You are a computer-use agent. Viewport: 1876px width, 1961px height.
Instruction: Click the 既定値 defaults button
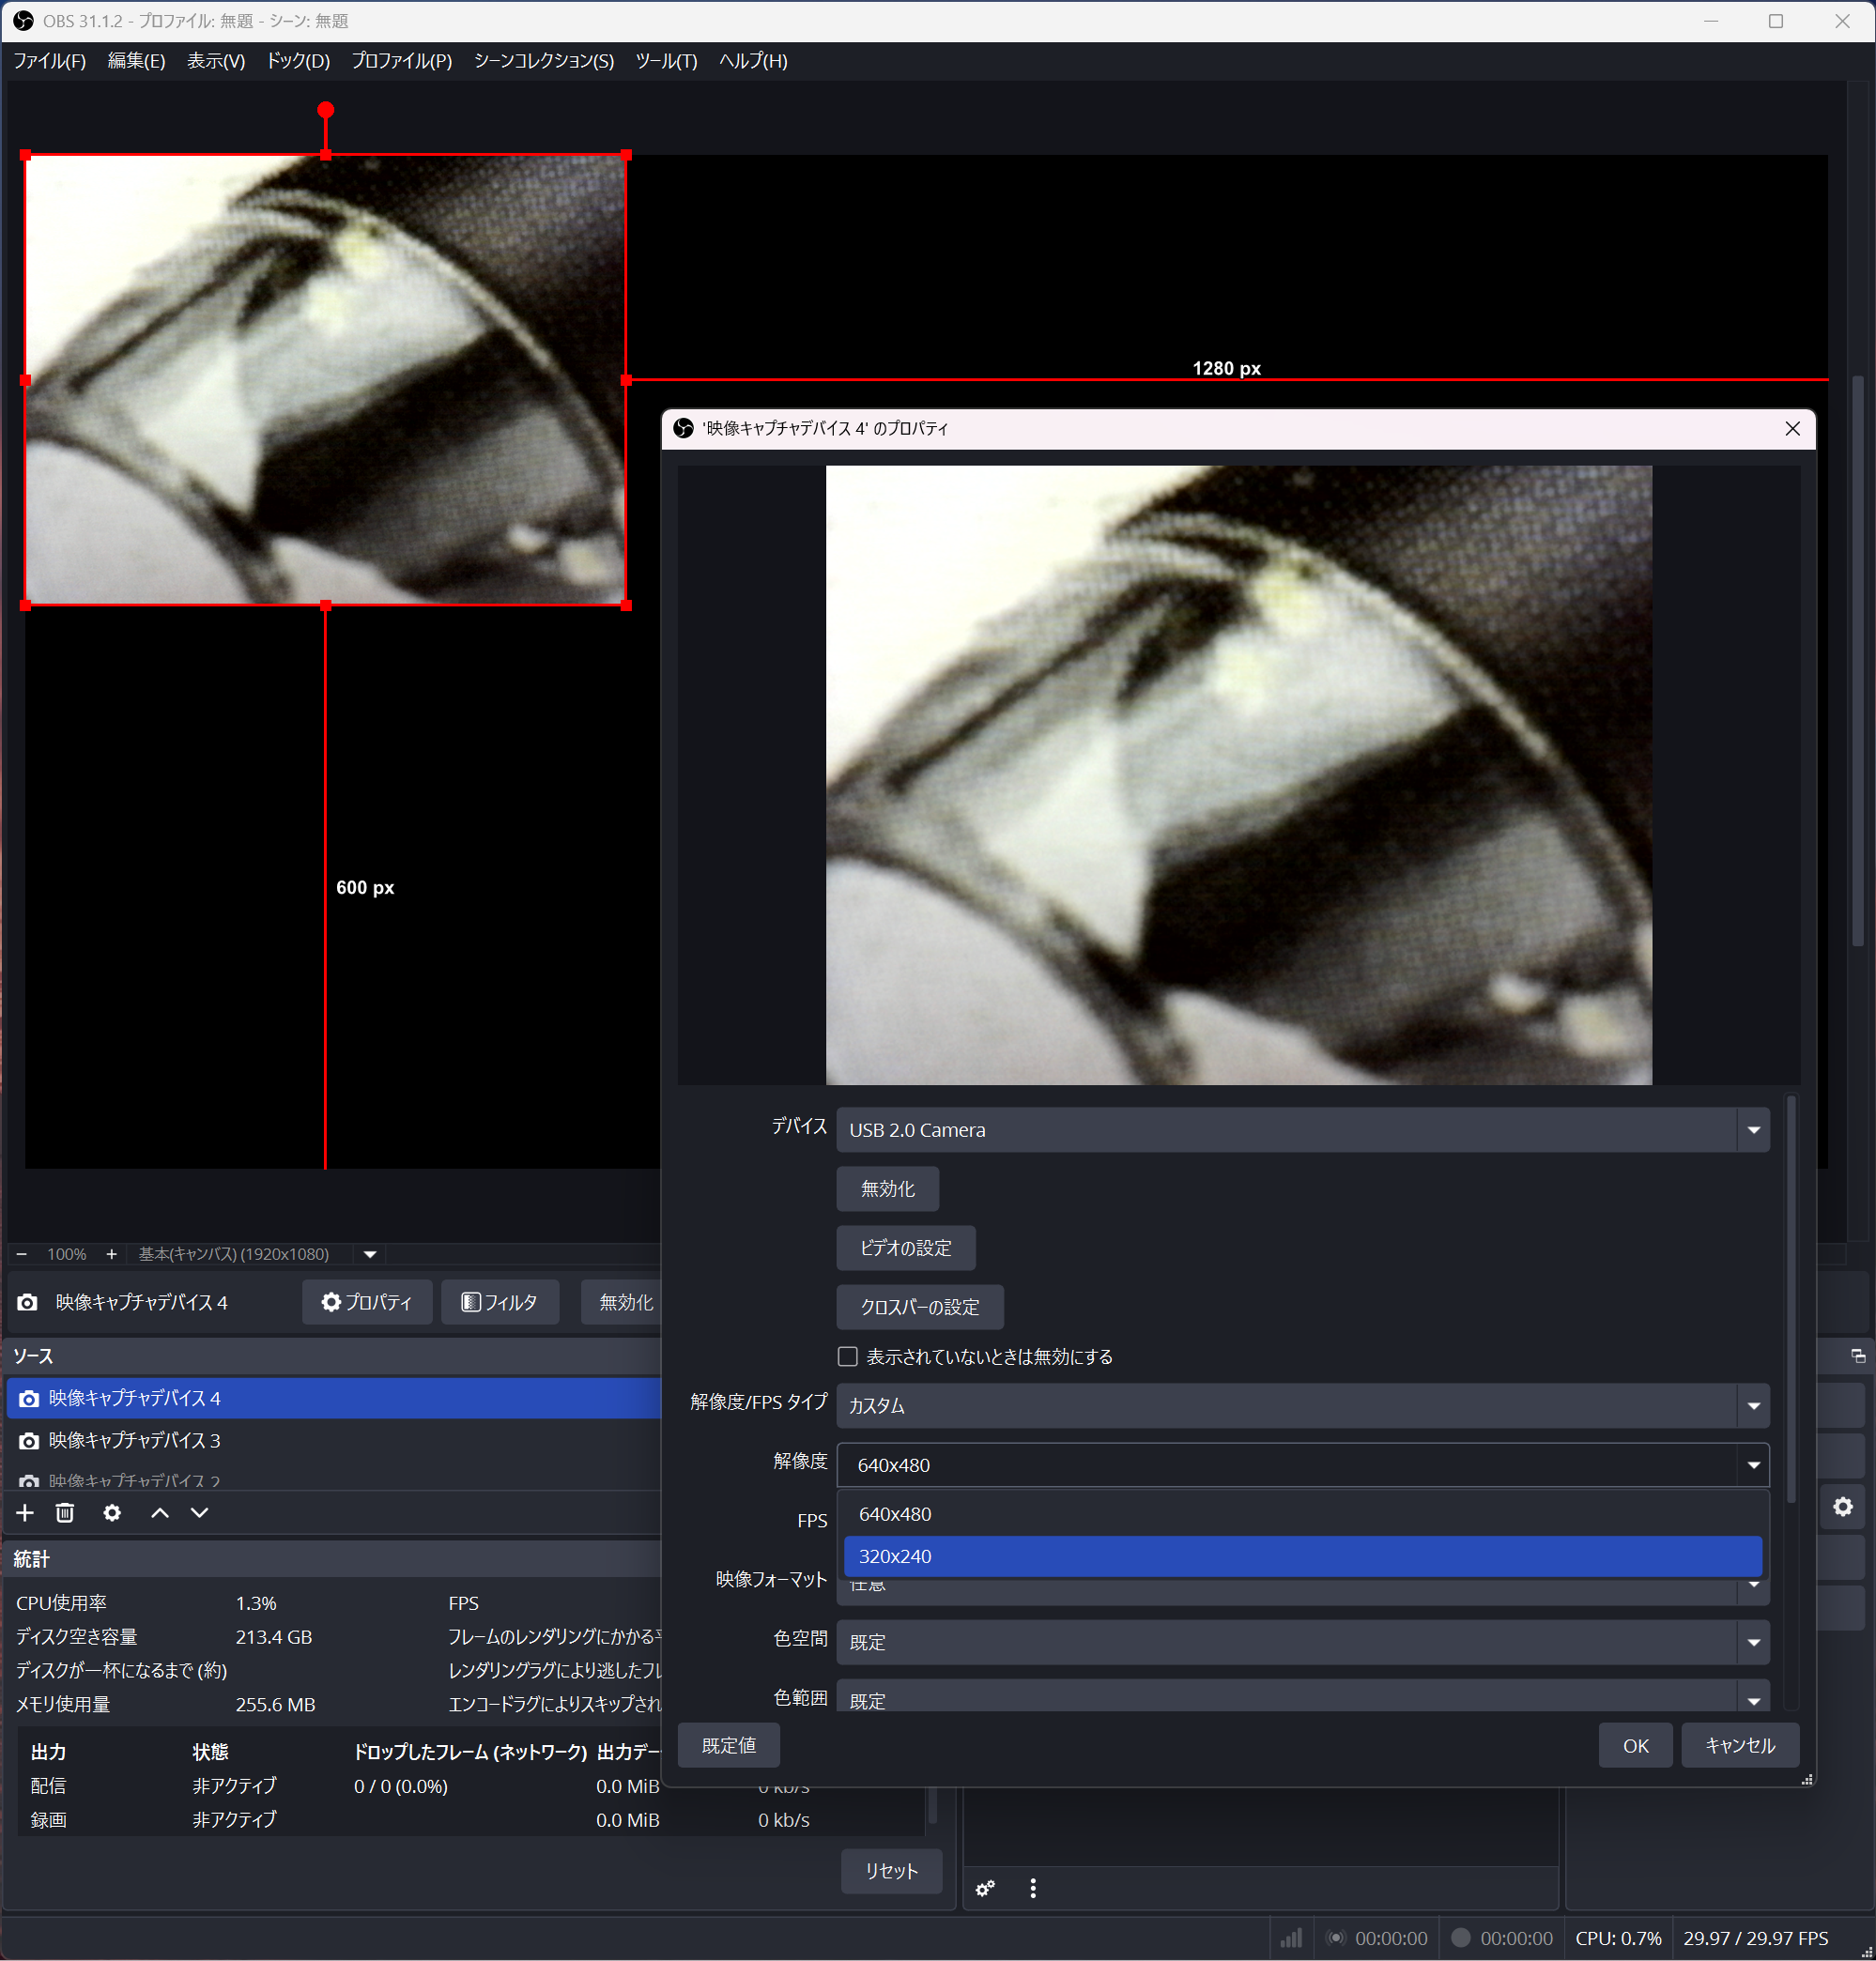pyautogui.click(x=728, y=1745)
